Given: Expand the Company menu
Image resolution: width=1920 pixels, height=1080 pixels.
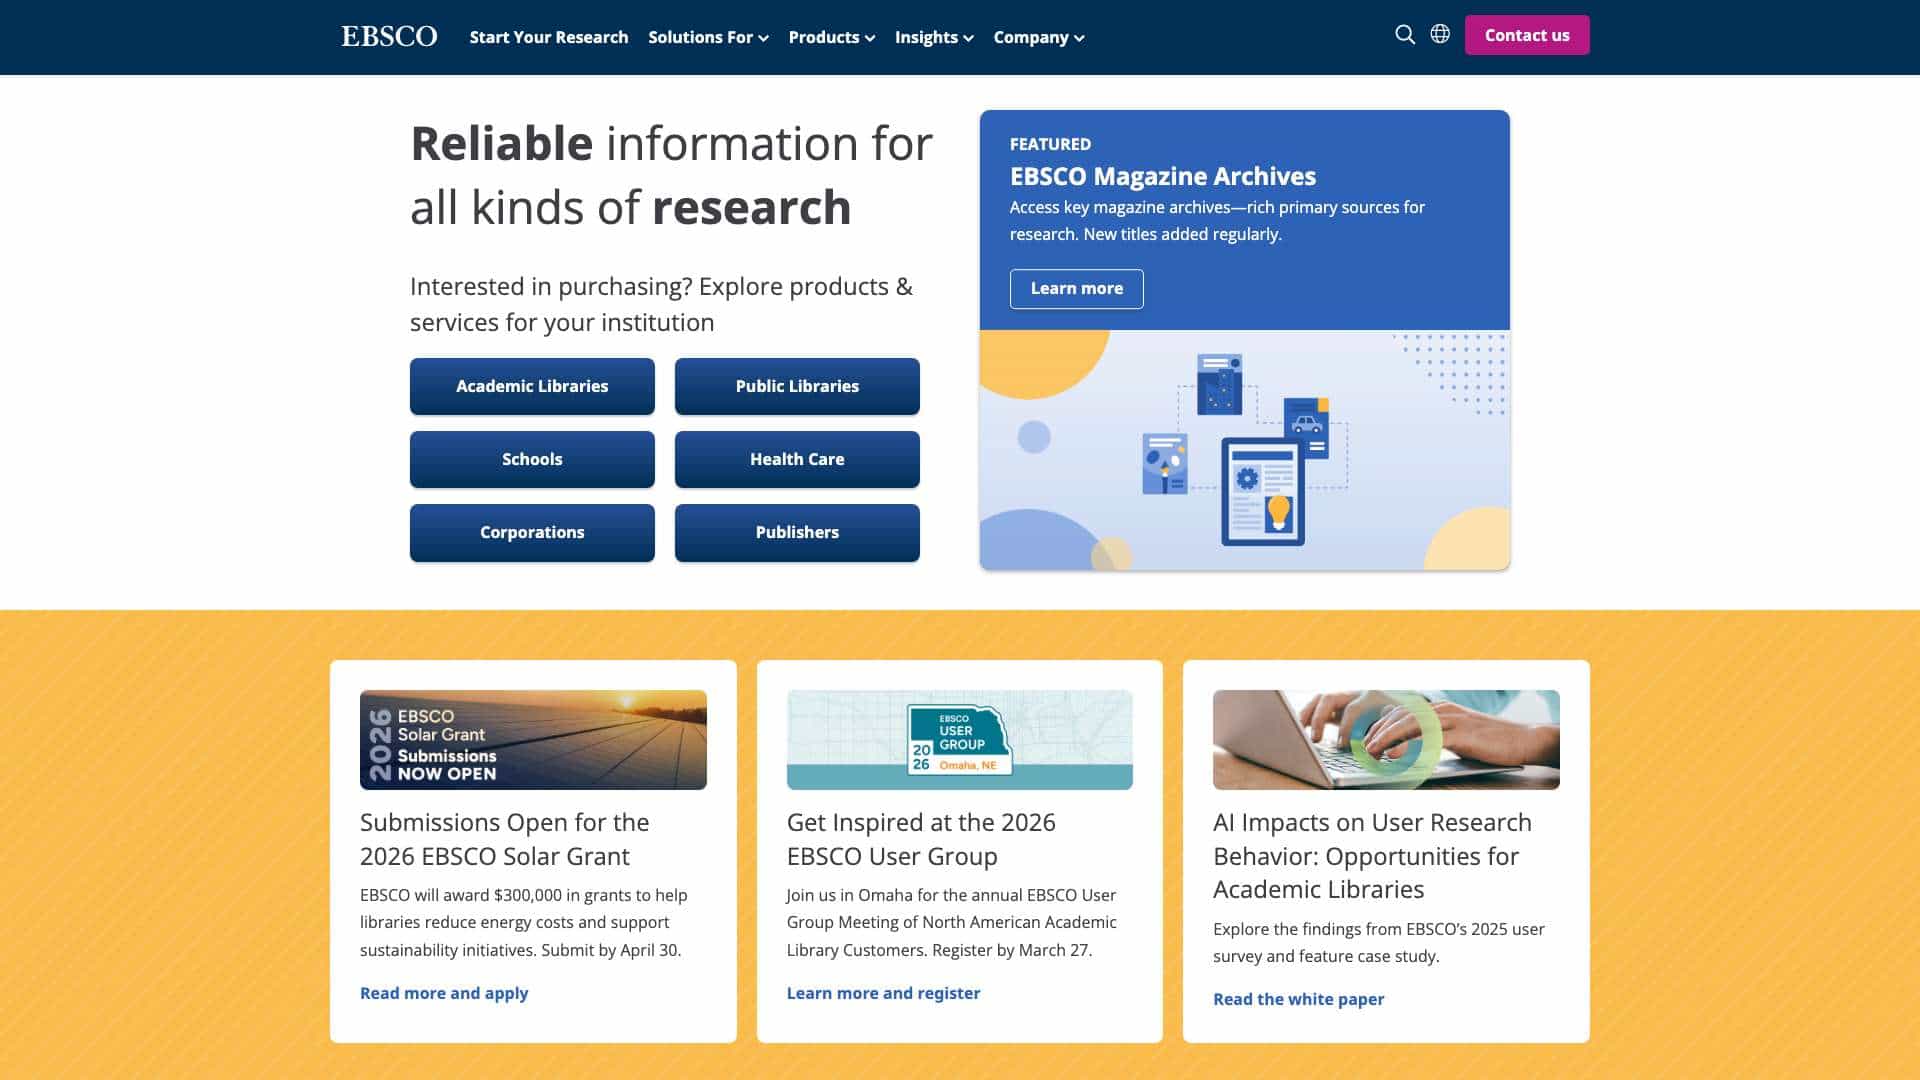Looking at the screenshot, I should click(x=1038, y=37).
